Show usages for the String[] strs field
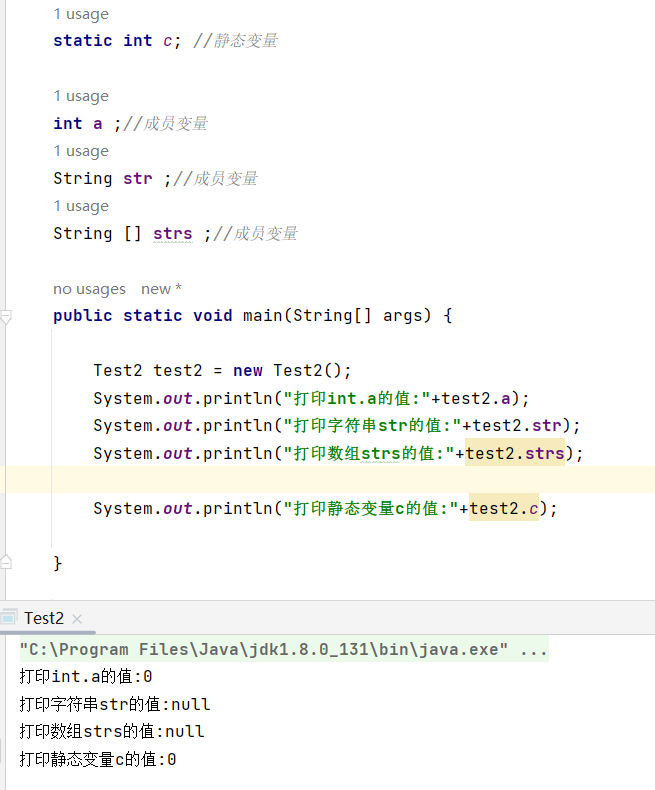655x790 pixels. point(81,206)
